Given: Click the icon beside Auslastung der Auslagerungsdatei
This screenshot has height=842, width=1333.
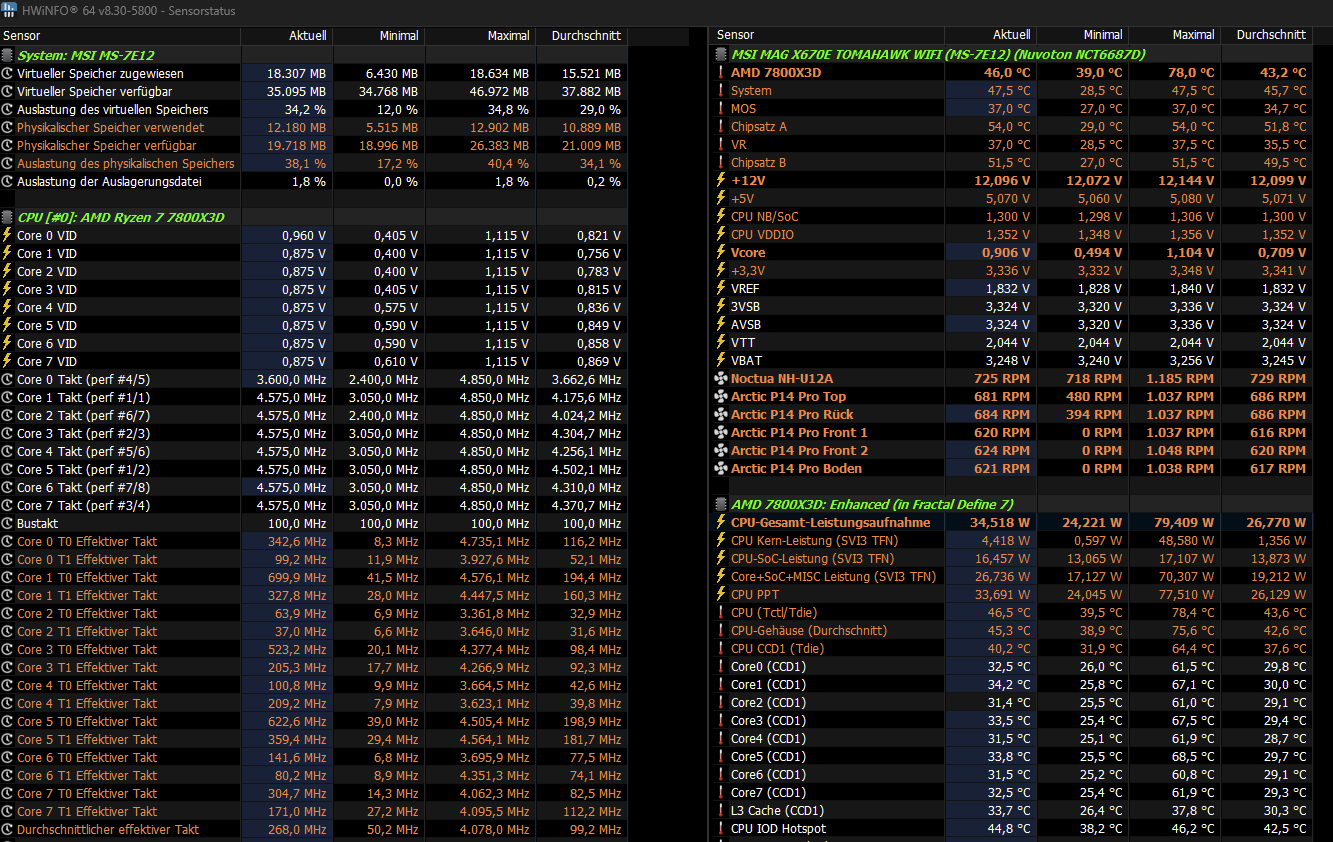Looking at the screenshot, I should [x=8, y=182].
